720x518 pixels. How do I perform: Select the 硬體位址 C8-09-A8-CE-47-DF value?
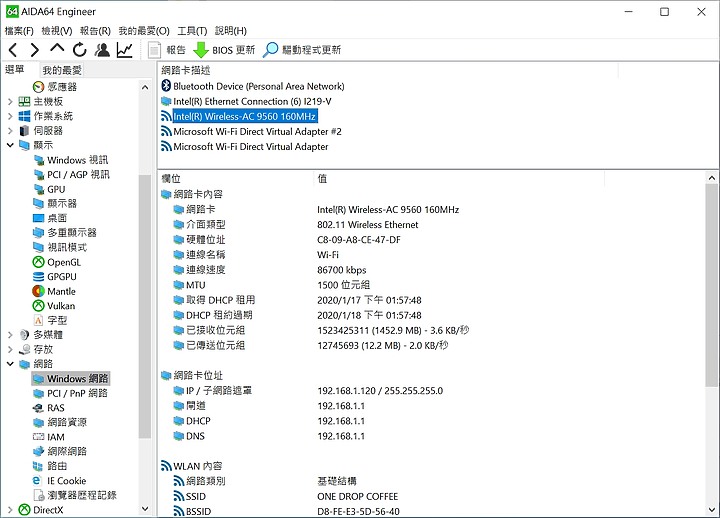[359, 240]
